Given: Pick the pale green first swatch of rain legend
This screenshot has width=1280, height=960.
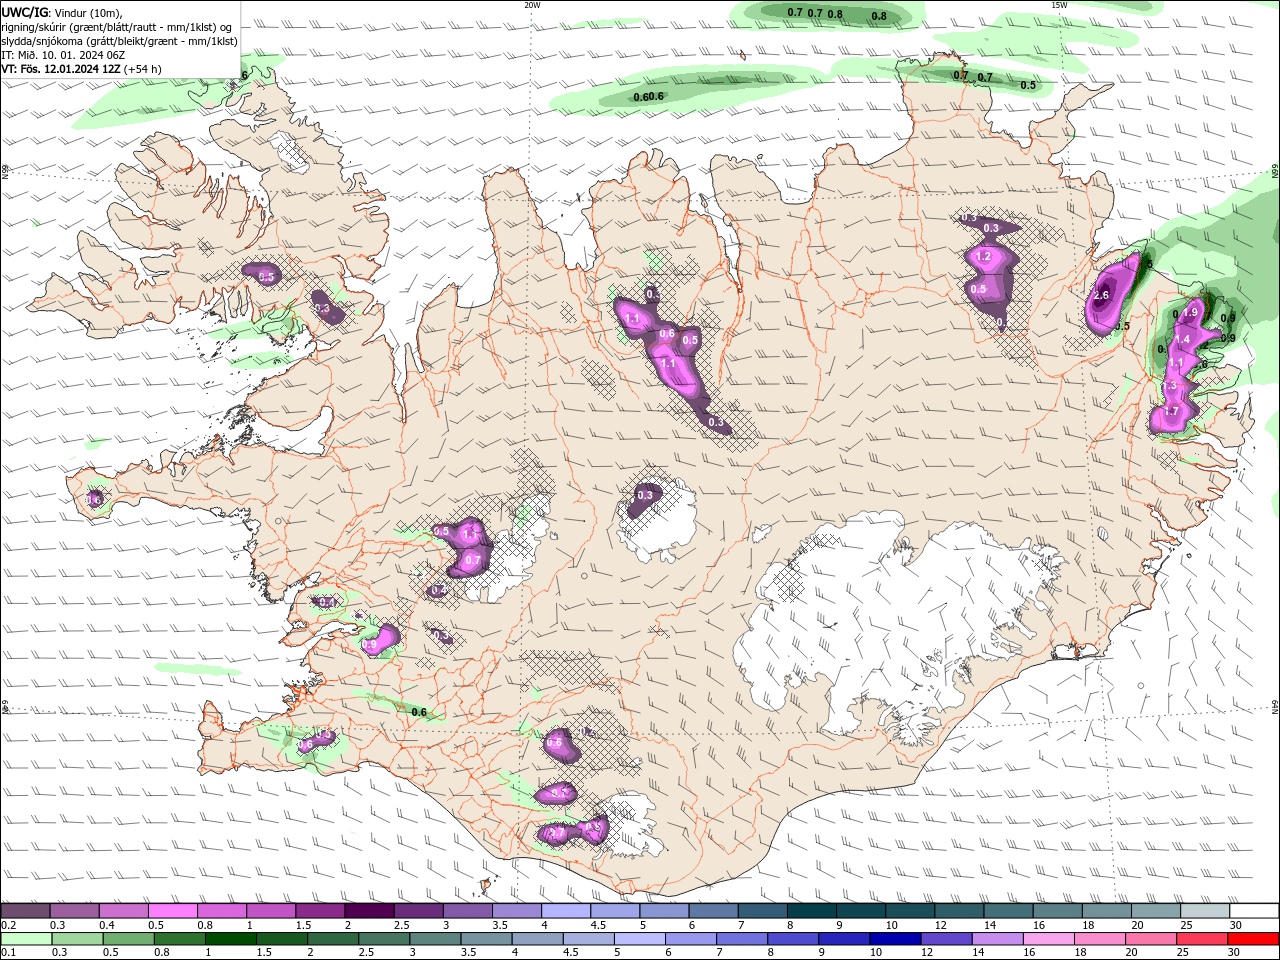Looking at the screenshot, I should click(x=26, y=939).
